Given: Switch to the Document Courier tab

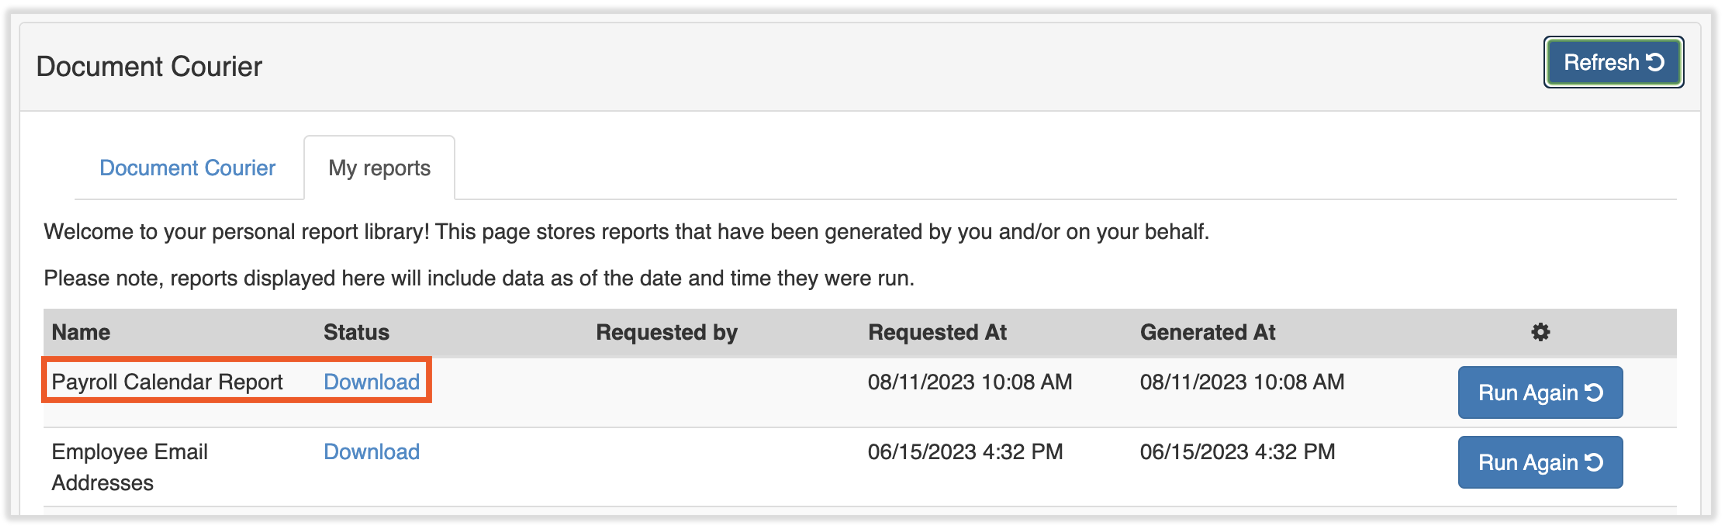Looking at the screenshot, I should click(187, 168).
